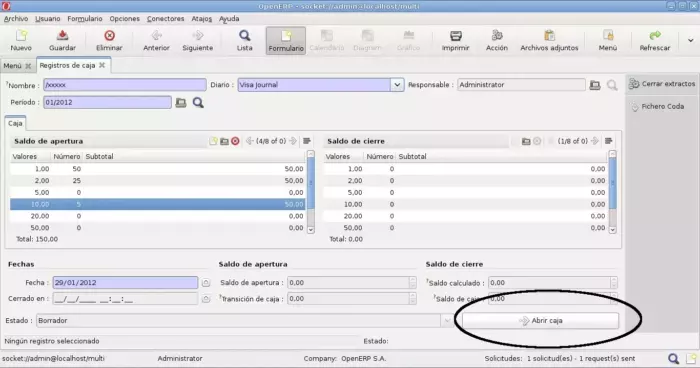
Task: Open the Formulario menu
Action: tap(85, 19)
